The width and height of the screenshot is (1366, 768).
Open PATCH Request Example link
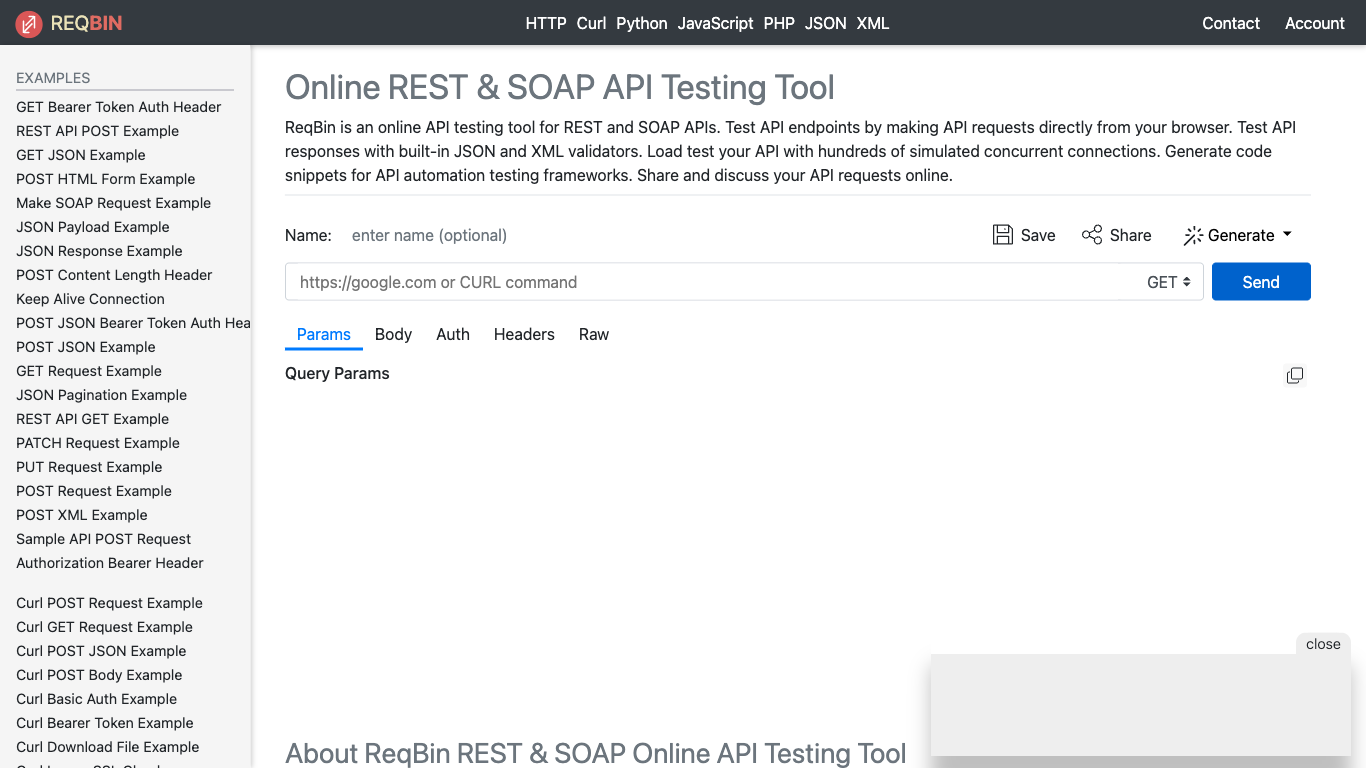[98, 443]
